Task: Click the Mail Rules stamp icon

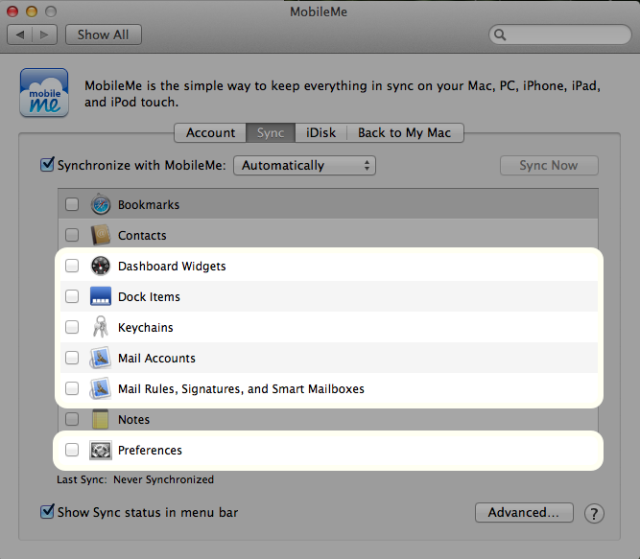Action: (100, 388)
